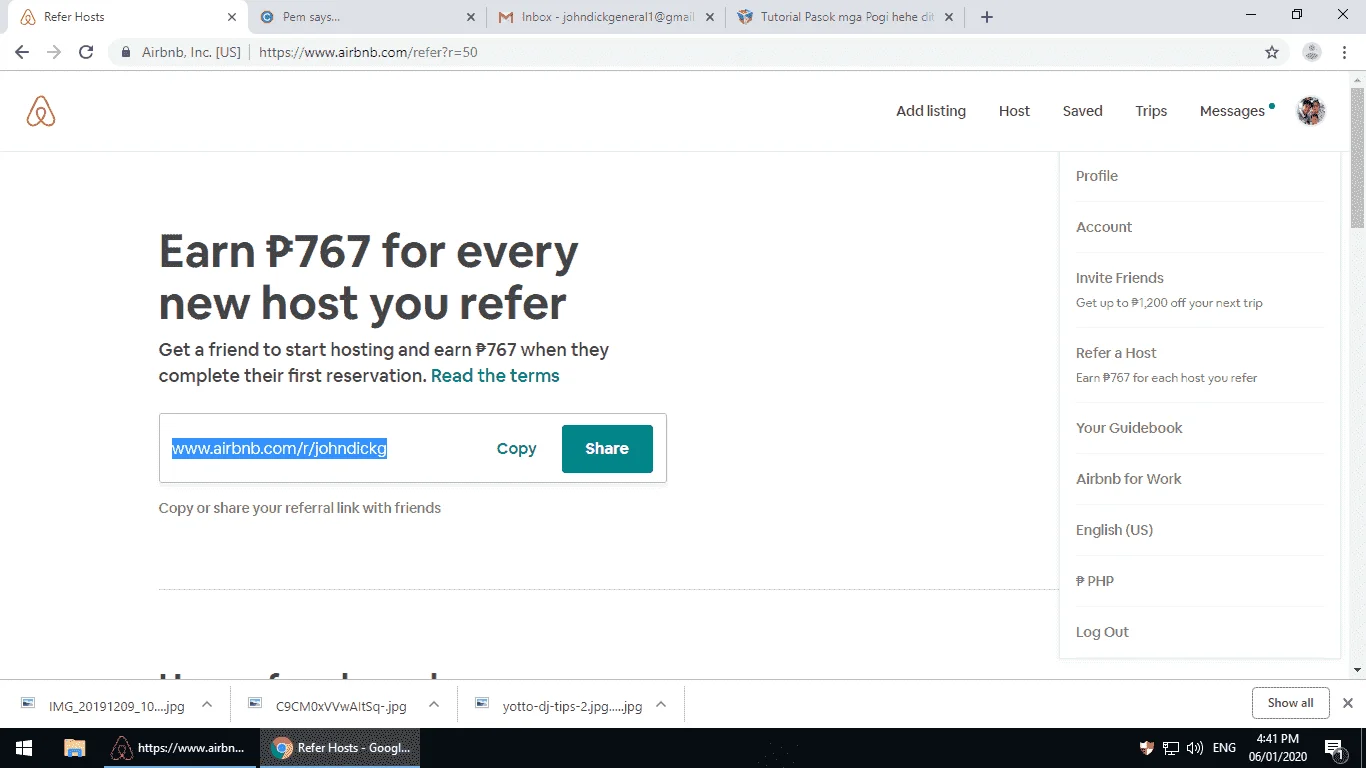1366x768 pixels.
Task: Click the Copy referral link button
Action: tap(516, 449)
